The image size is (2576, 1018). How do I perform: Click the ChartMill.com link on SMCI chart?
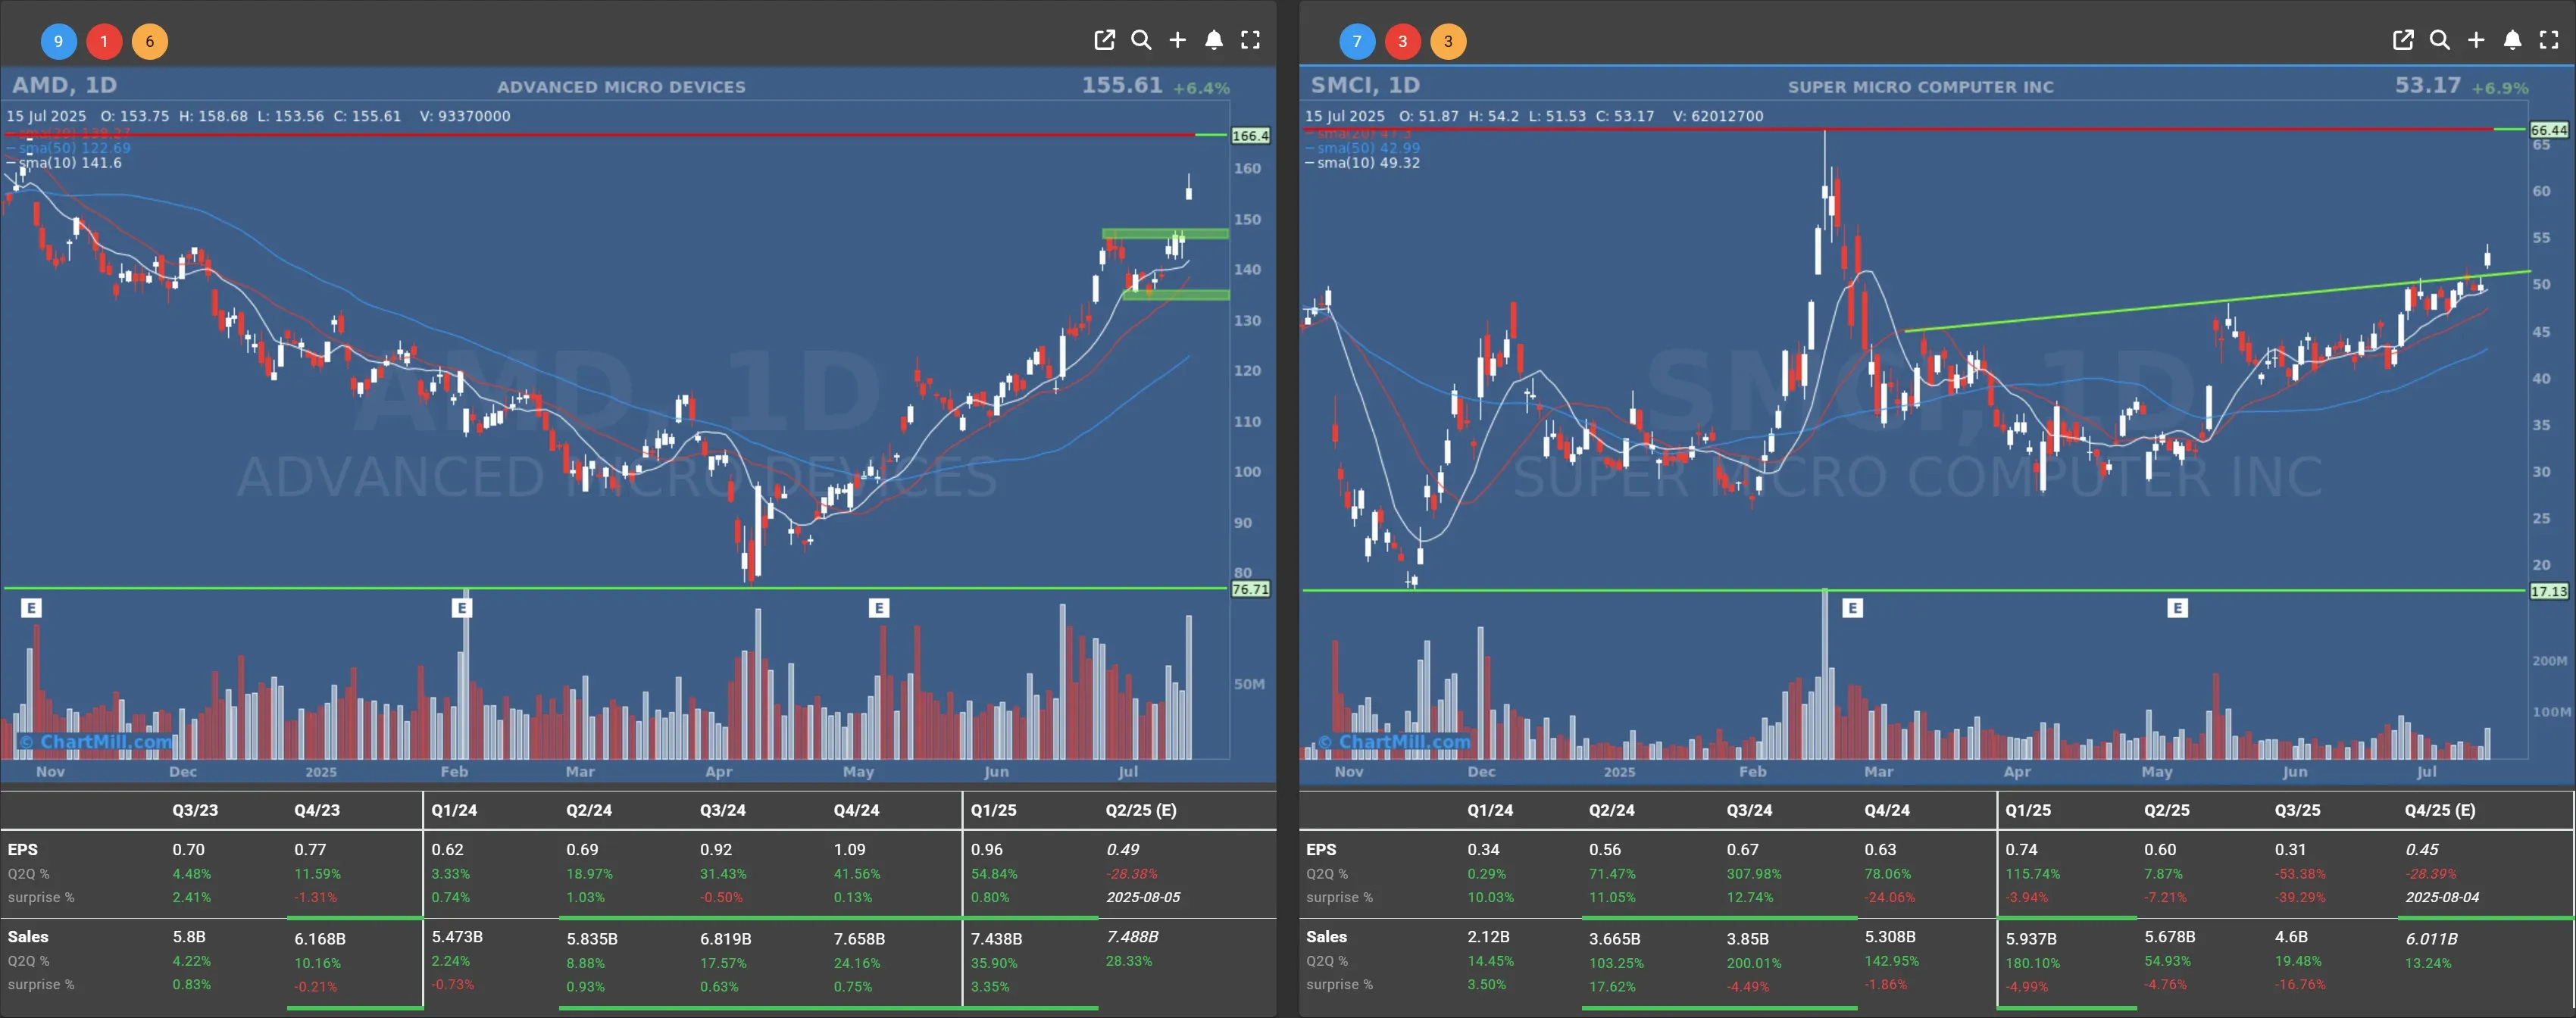point(1394,741)
